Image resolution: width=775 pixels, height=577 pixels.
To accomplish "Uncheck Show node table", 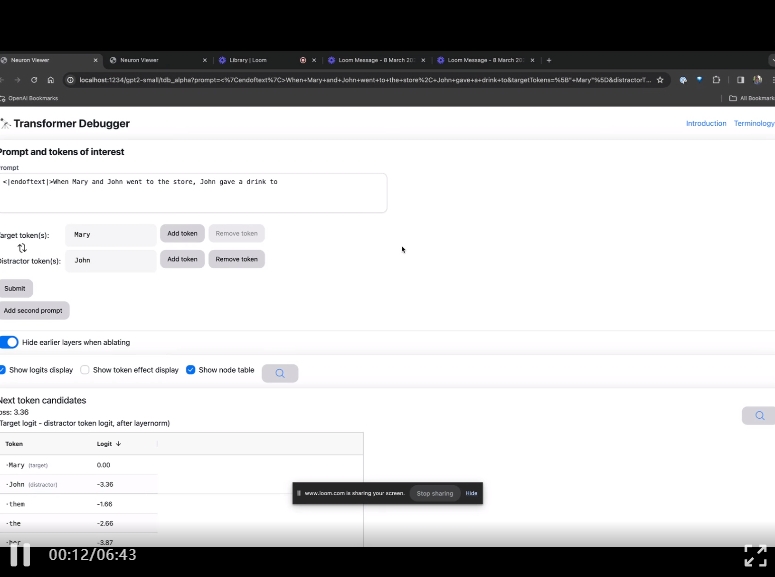I will 190,370.
